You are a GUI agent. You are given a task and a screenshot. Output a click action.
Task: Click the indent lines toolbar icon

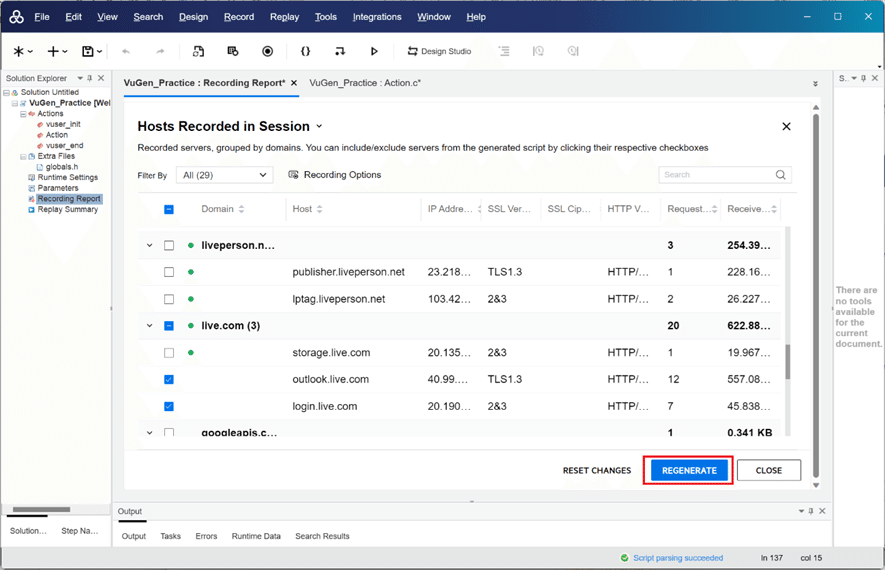coord(504,51)
